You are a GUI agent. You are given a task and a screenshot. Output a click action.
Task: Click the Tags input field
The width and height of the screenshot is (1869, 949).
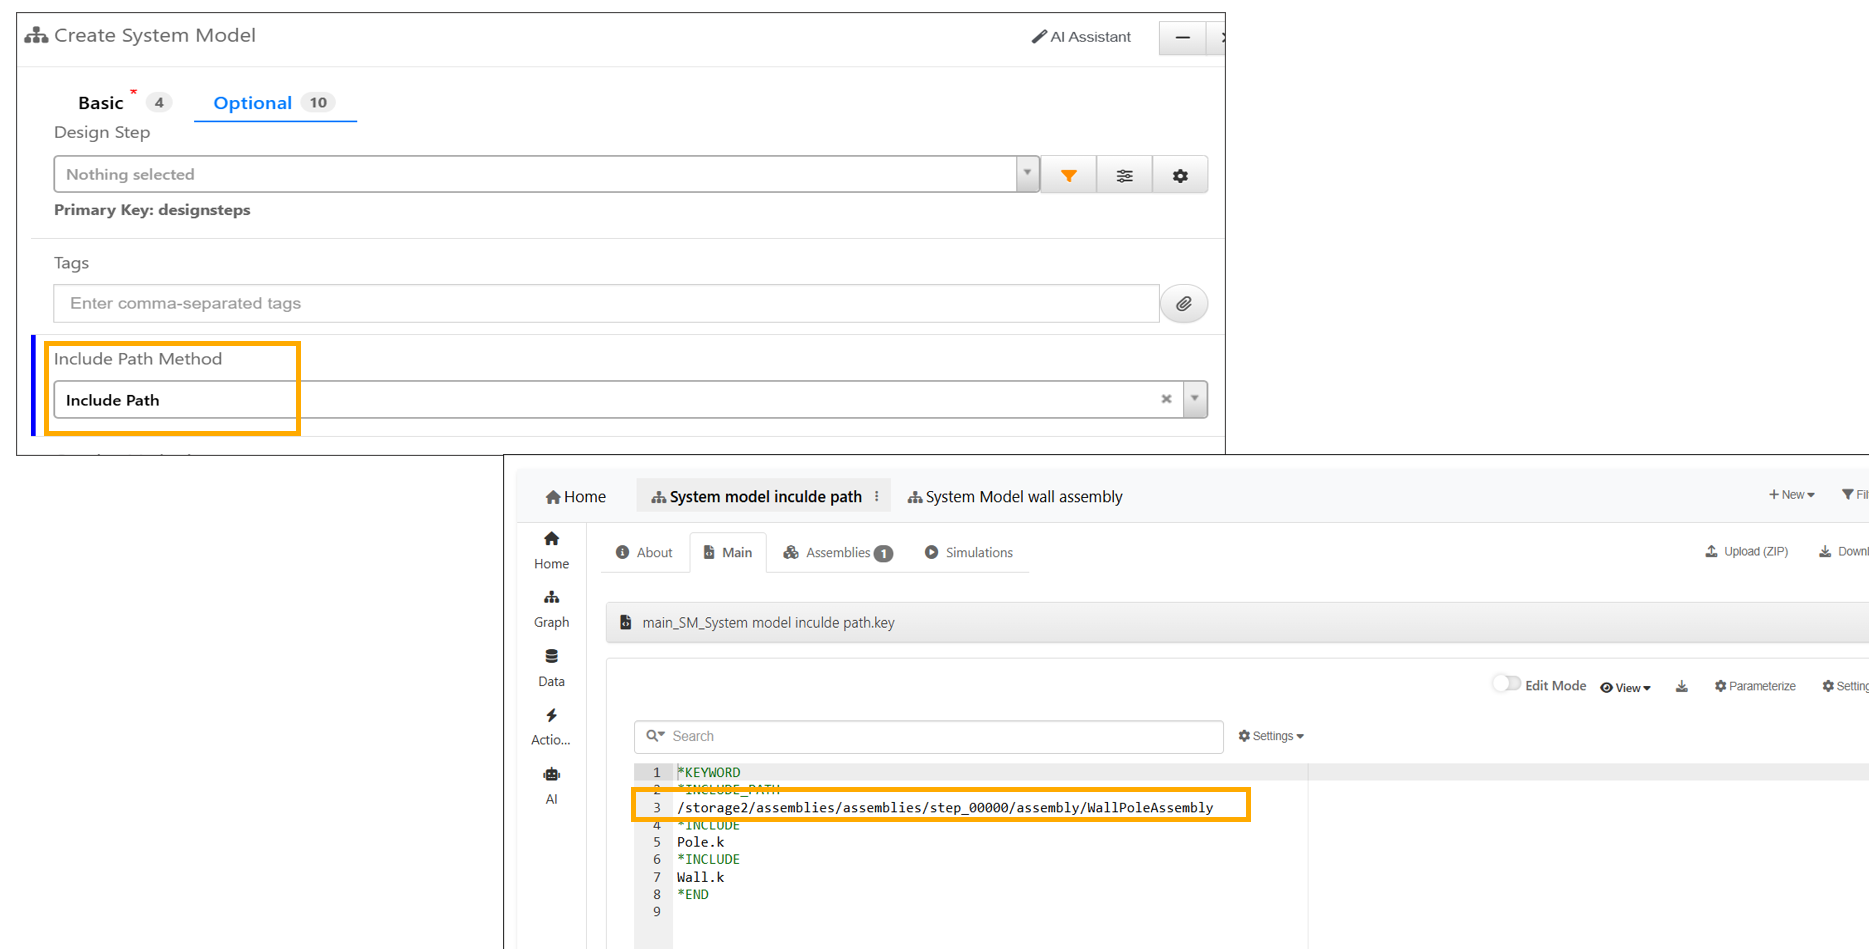tap(605, 304)
